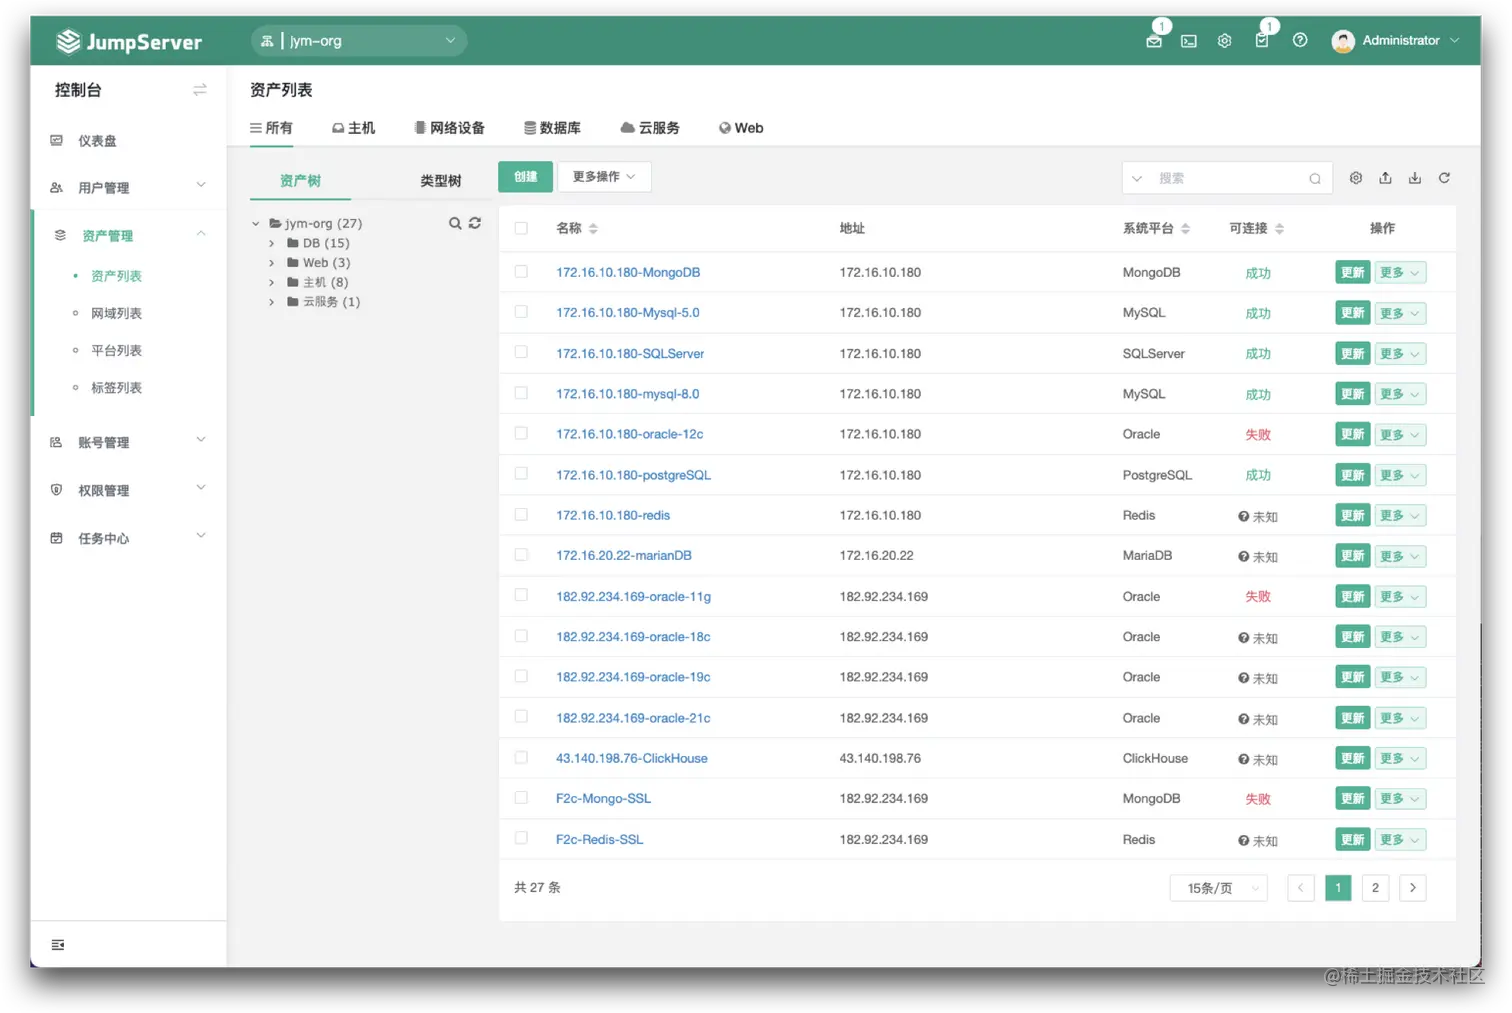Check the F2c-Redis-SSL row checkbox
This screenshot has height=1013, width=1512.
(521, 838)
